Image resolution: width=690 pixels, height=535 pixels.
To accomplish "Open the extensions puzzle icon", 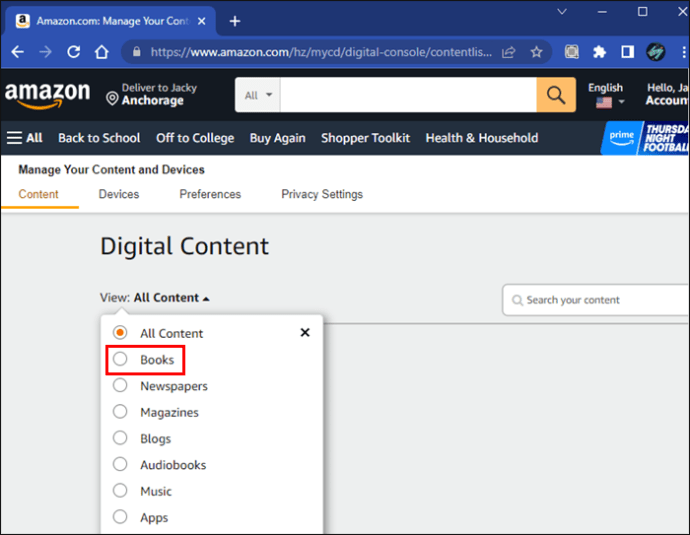I will 599,52.
